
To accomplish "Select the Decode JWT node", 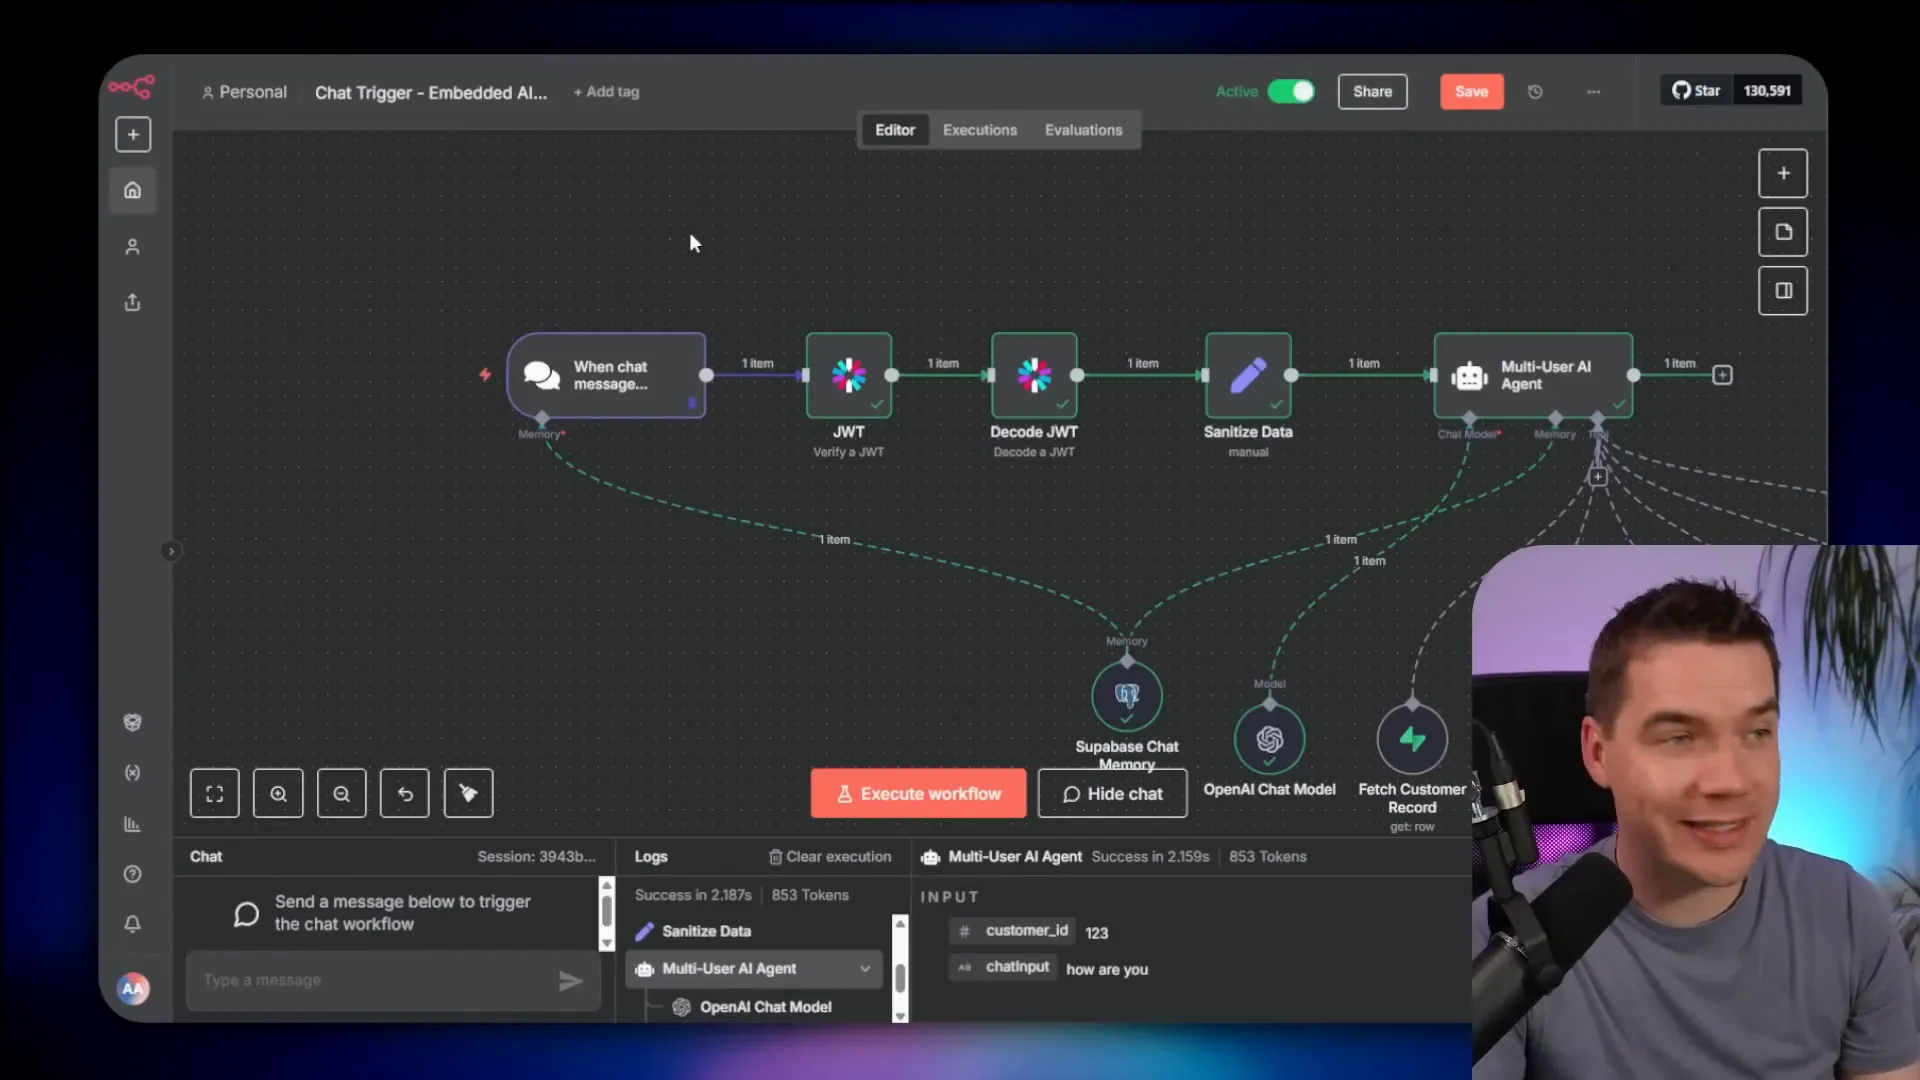I will click(1034, 375).
